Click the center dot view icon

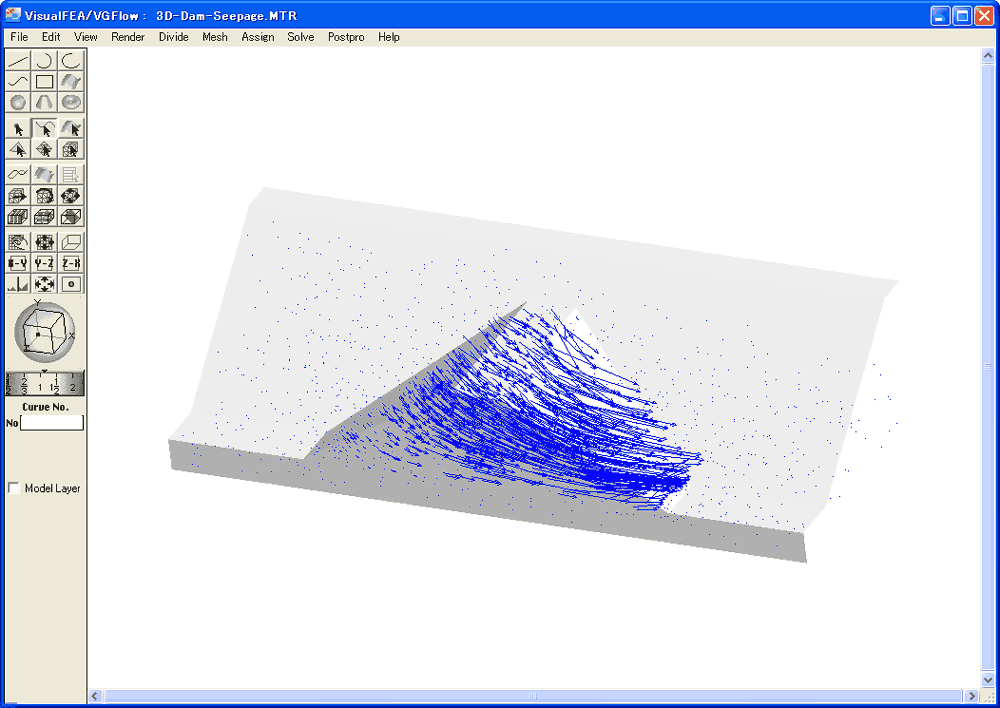[71, 284]
